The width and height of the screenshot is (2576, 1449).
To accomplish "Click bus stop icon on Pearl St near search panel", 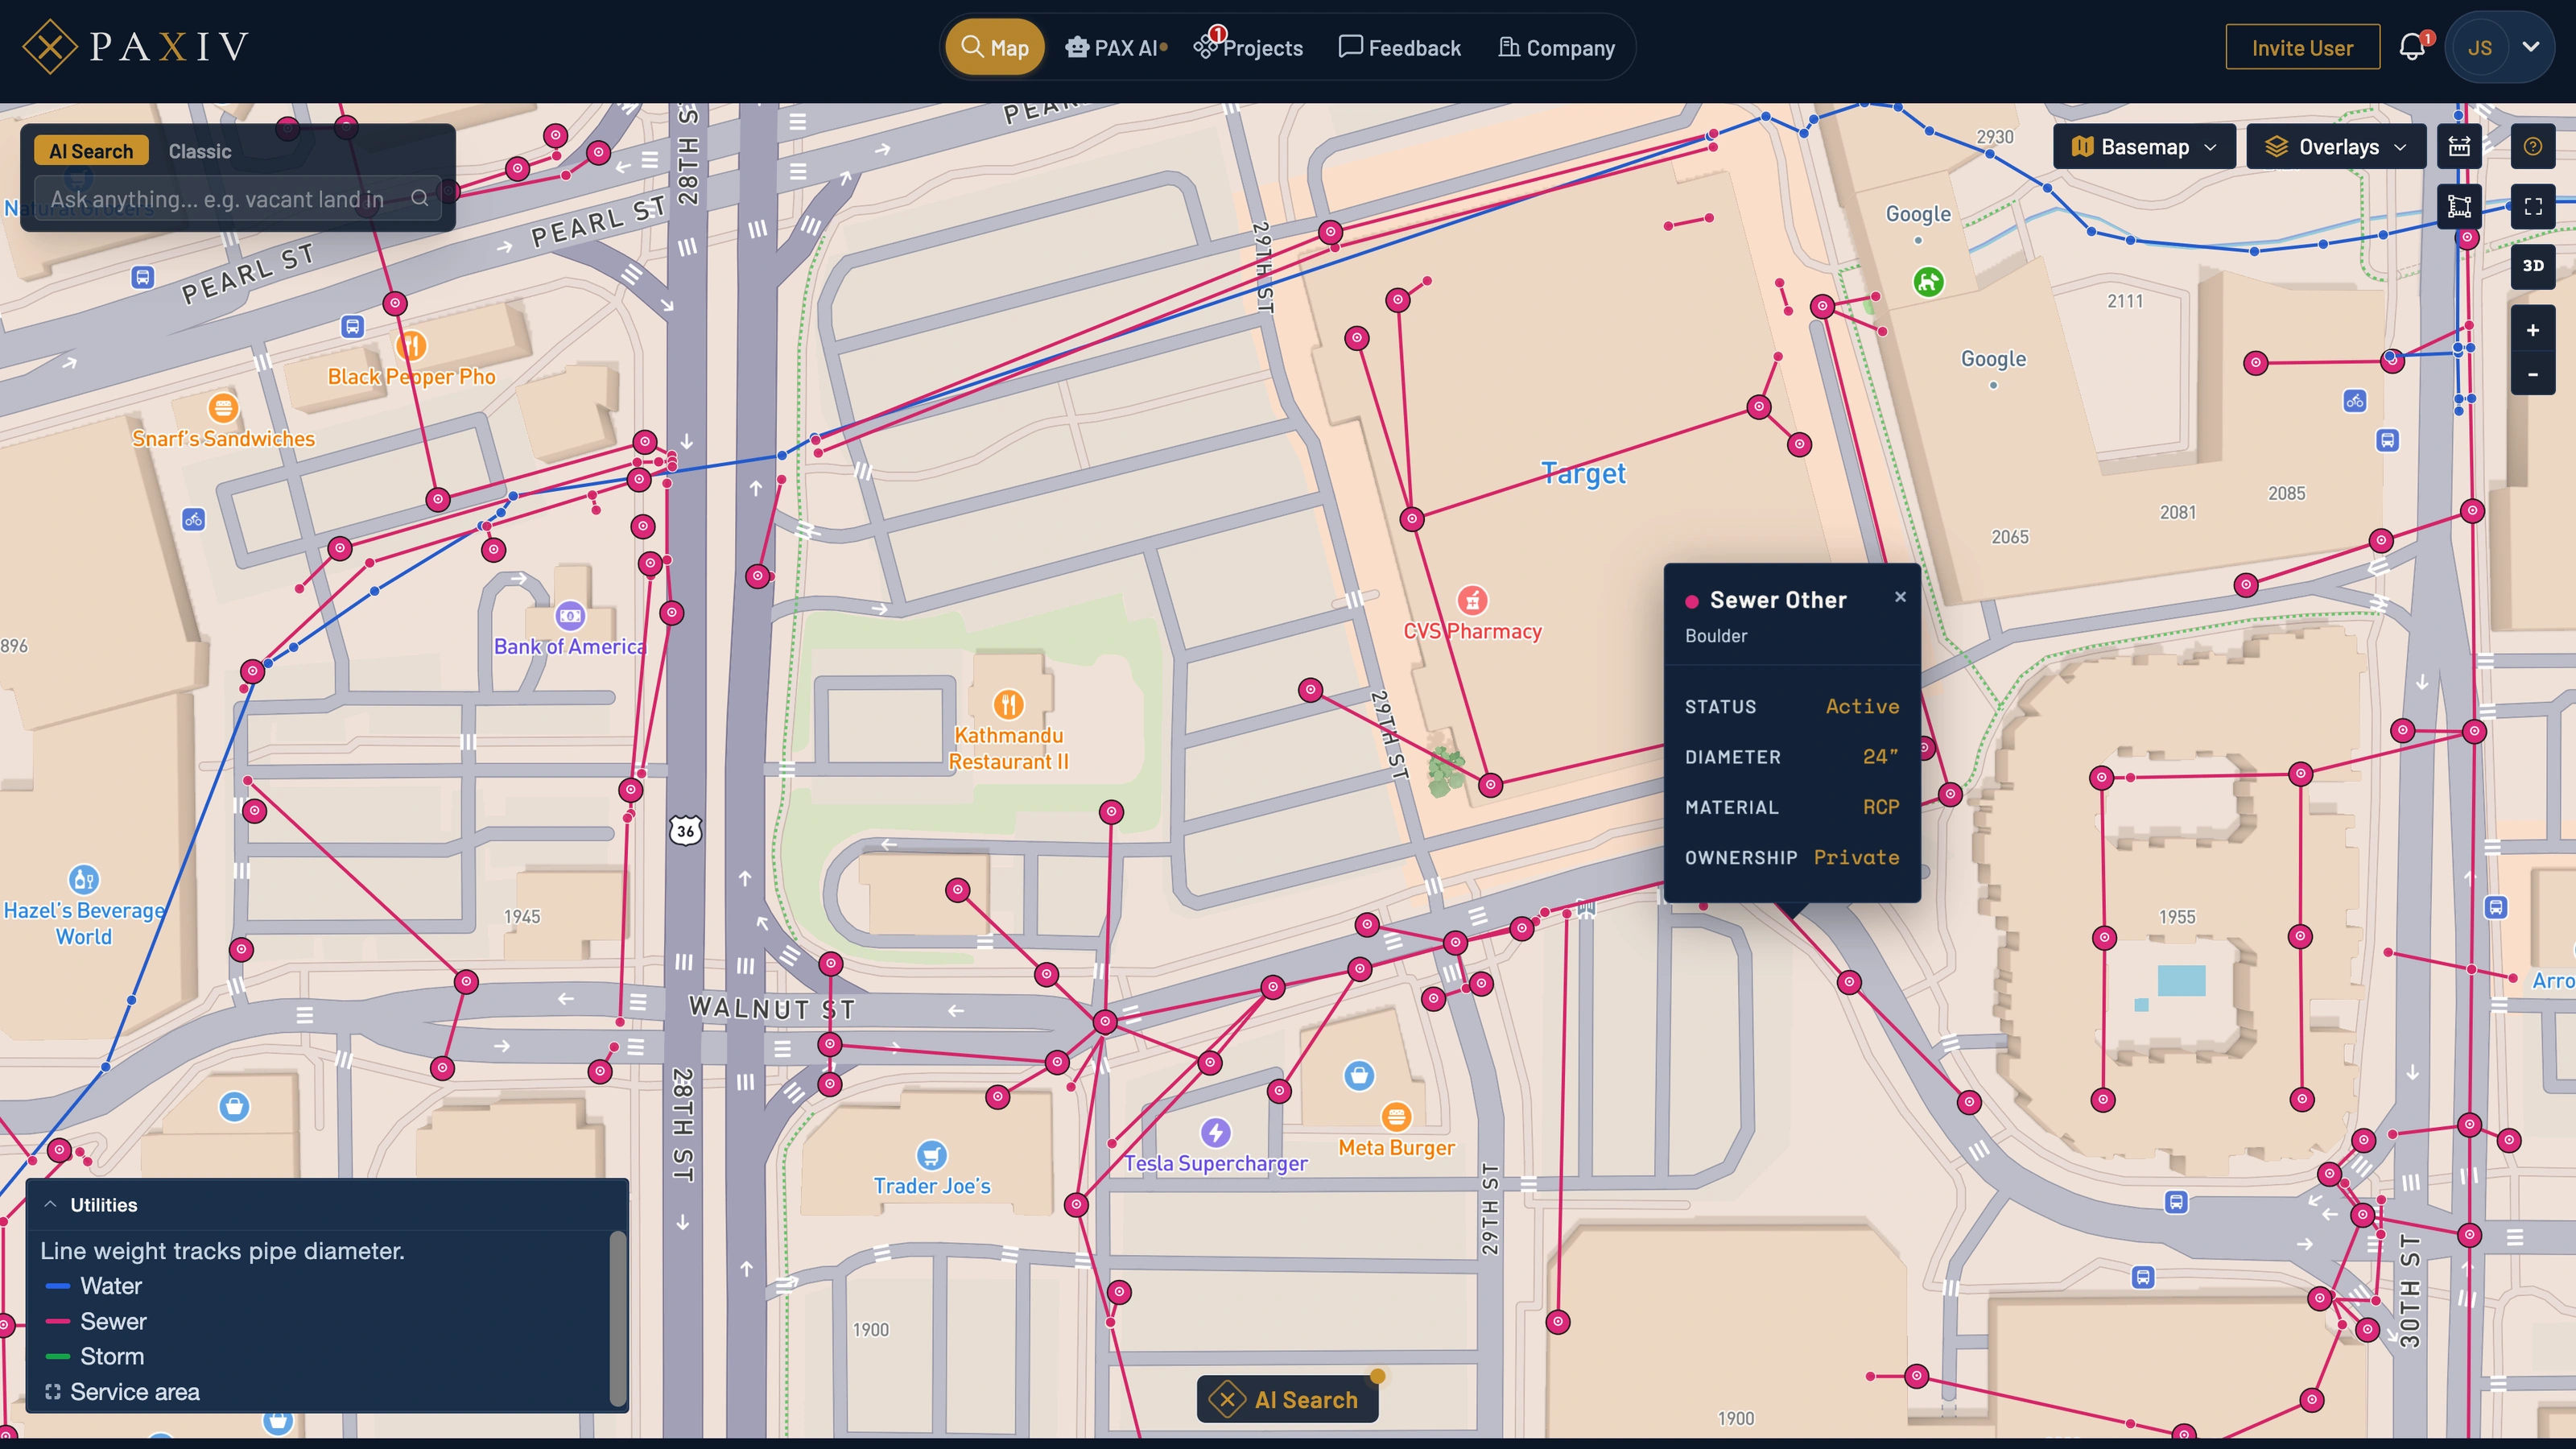I will (143, 277).
